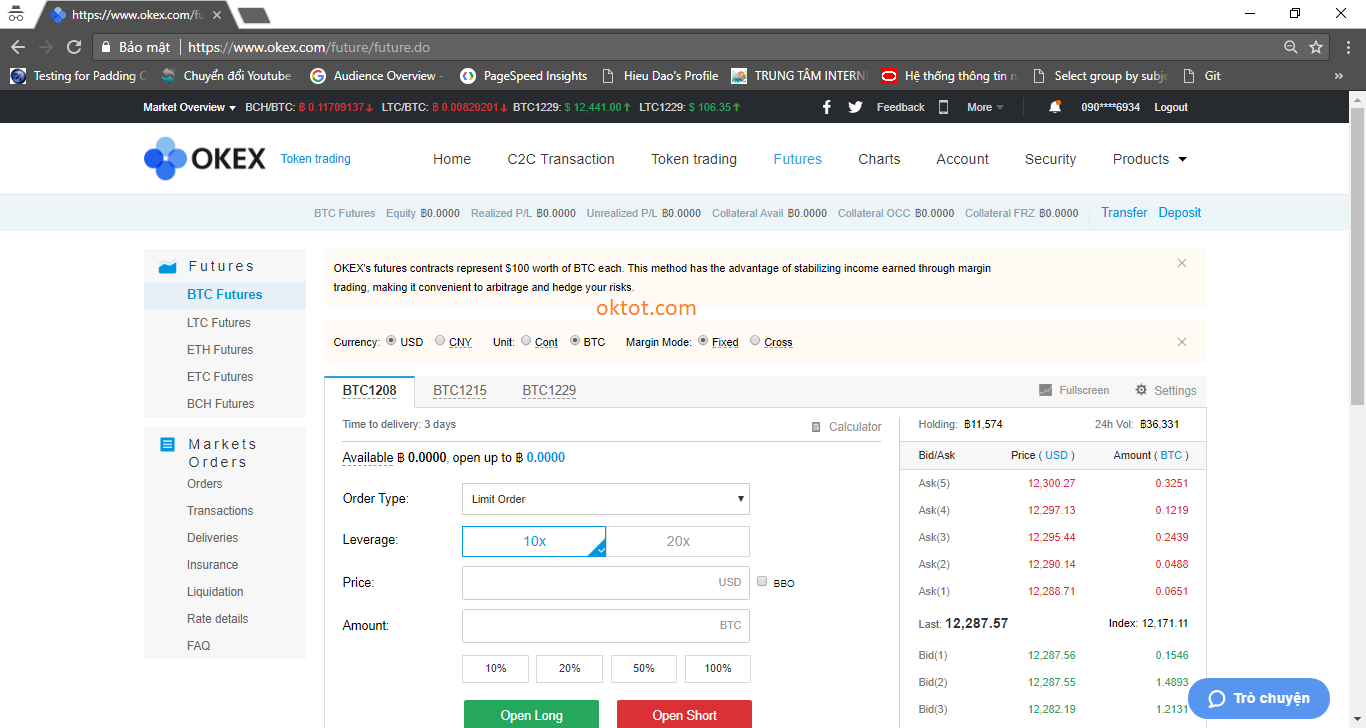Image resolution: width=1366 pixels, height=728 pixels.
Task: Click the mobile phone app icon
Action: pos(943,107)
